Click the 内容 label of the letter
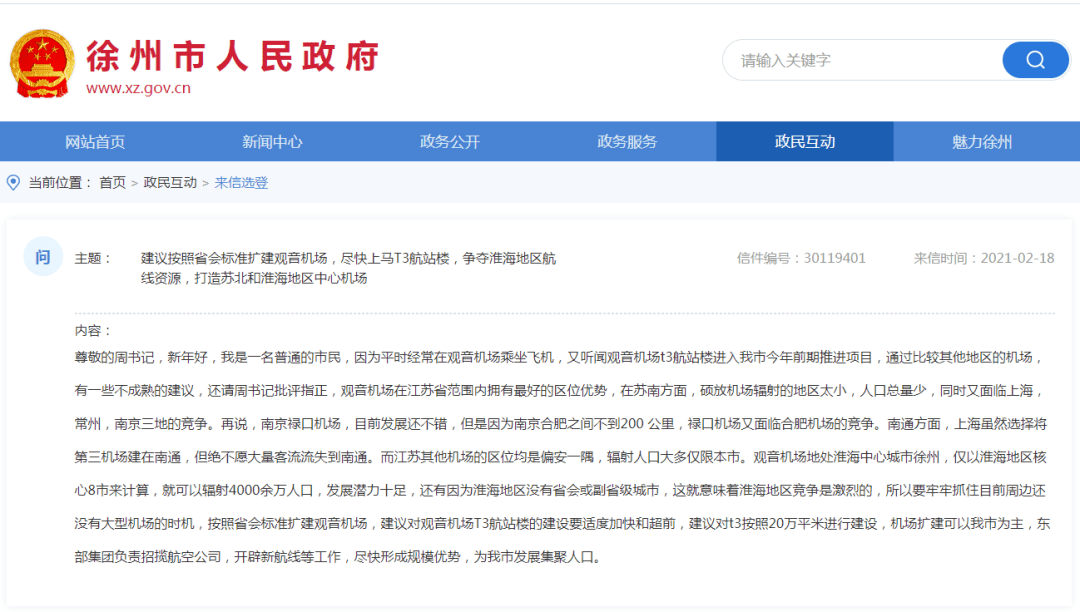 click(93, 331)
